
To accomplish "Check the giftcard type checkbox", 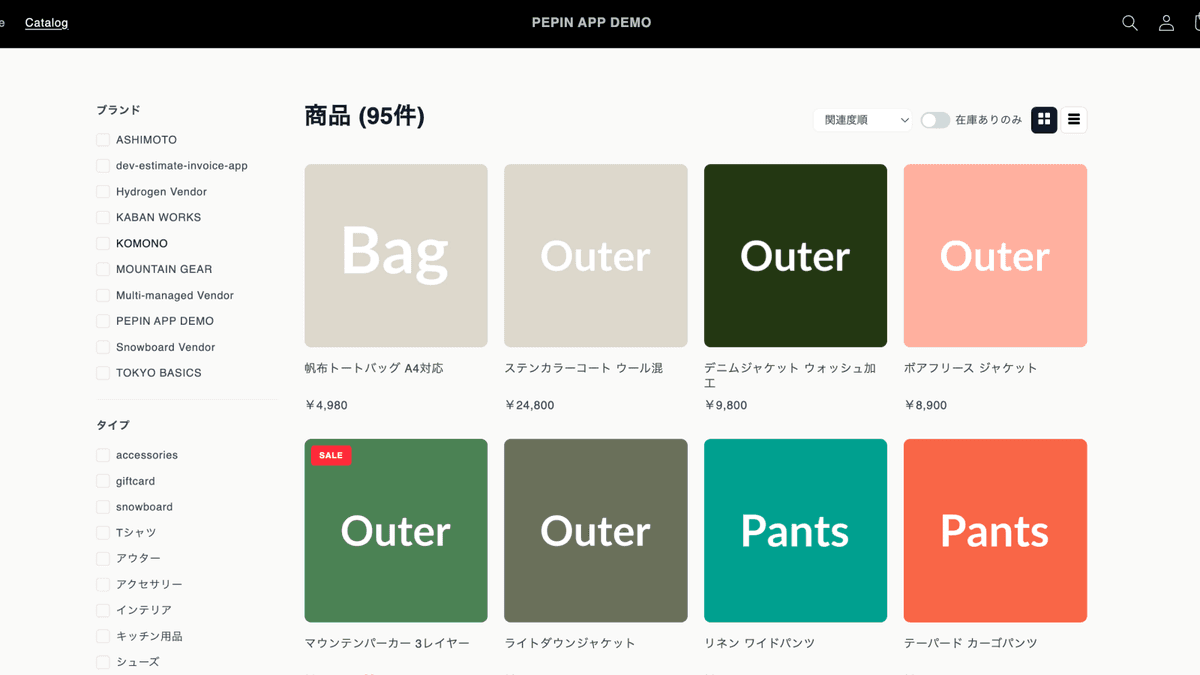I will coord(103,480).
